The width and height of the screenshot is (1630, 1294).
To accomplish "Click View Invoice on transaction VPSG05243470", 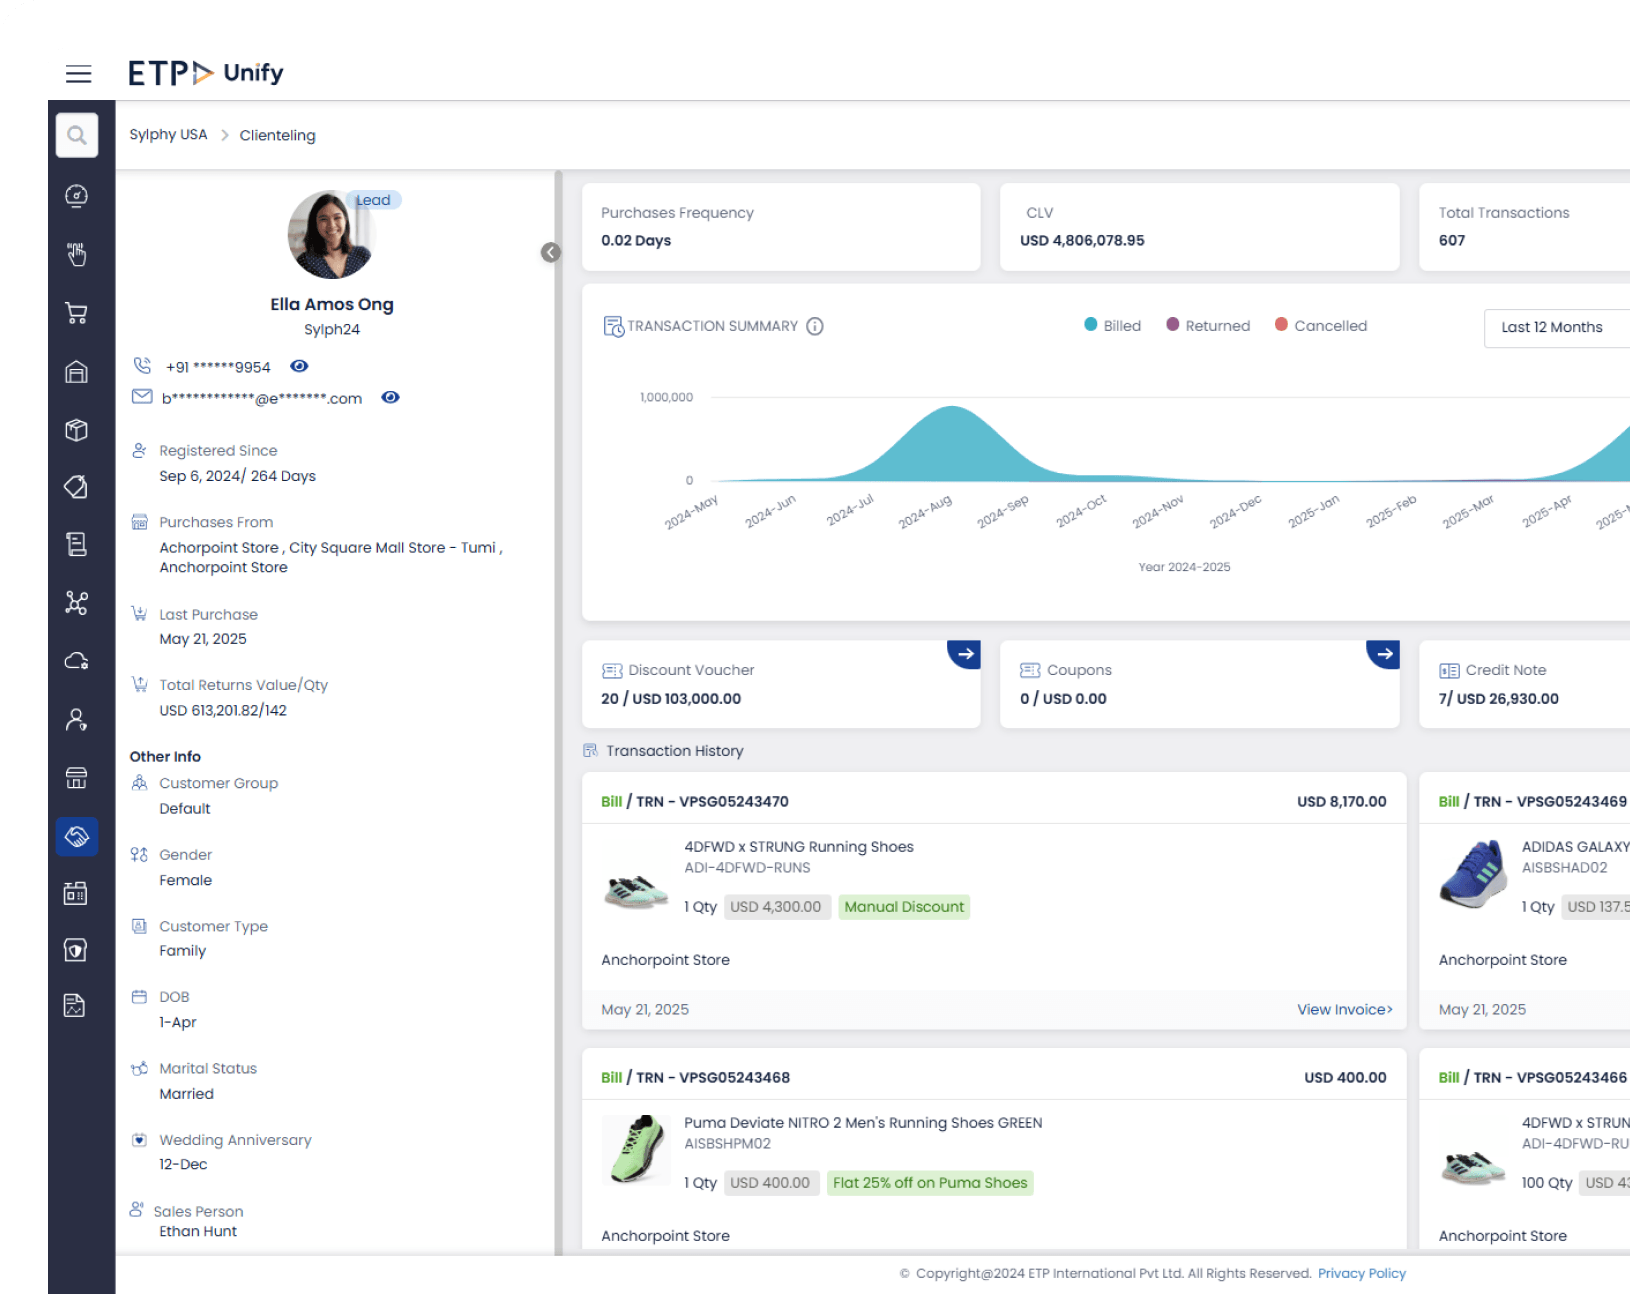I will click(x=1343, y=1009).
